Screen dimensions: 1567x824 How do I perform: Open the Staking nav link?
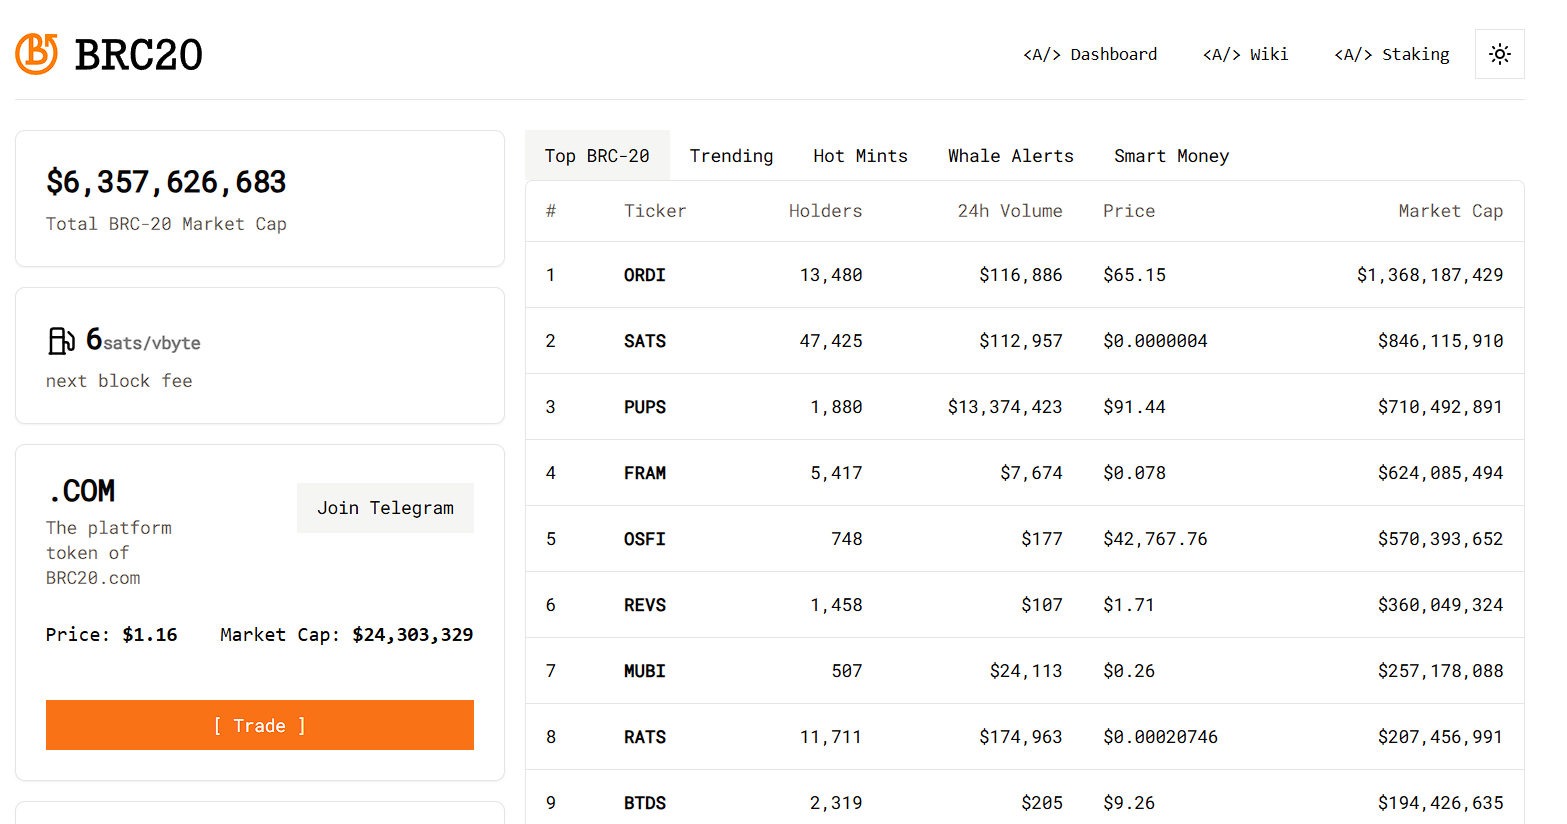coord(1392,54)
